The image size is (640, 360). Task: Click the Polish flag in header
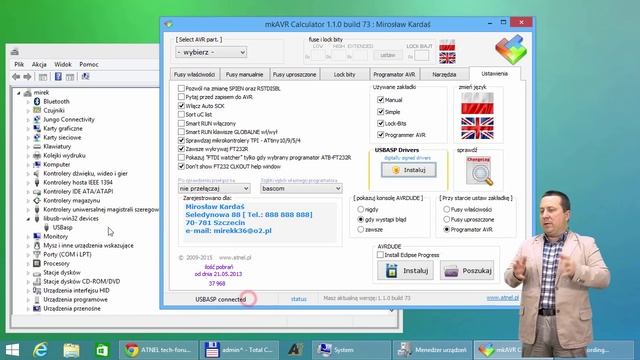point(447,45)
